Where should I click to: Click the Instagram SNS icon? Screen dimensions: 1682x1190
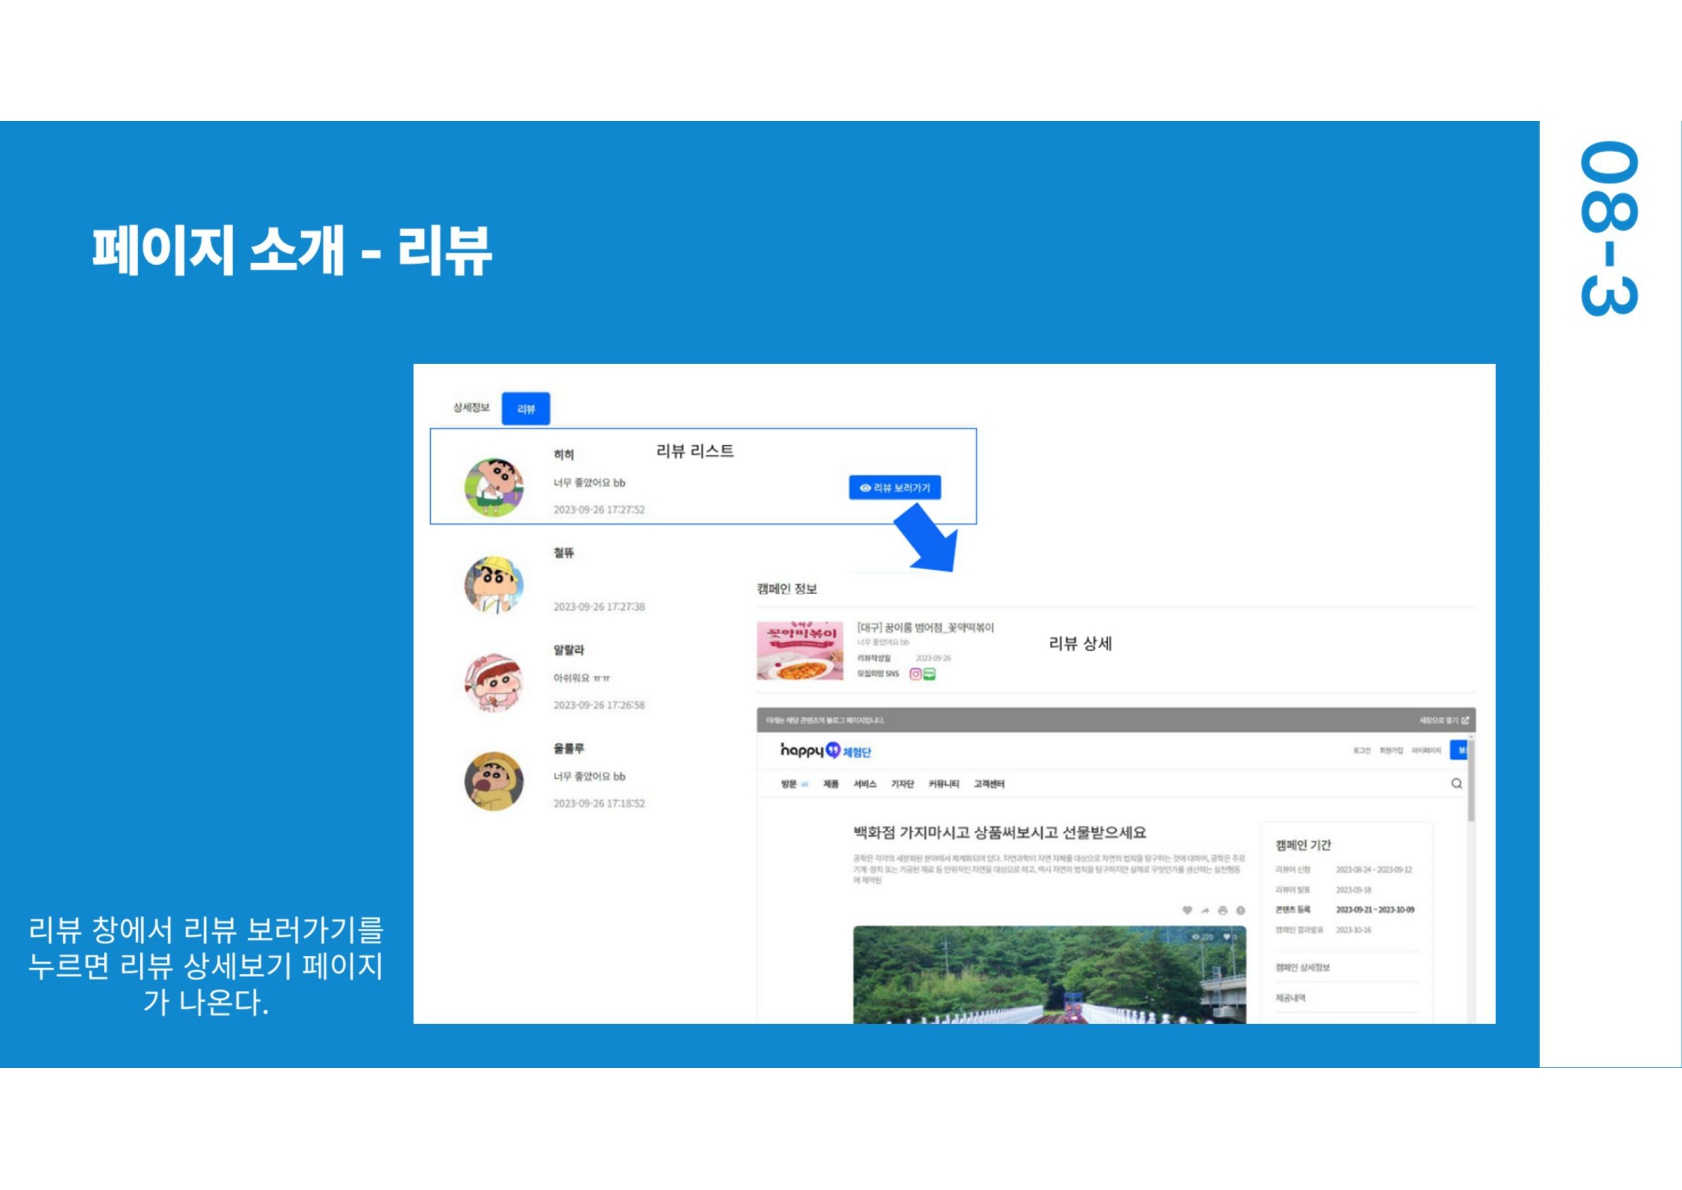pyautogui.click(x=915, y=674)
